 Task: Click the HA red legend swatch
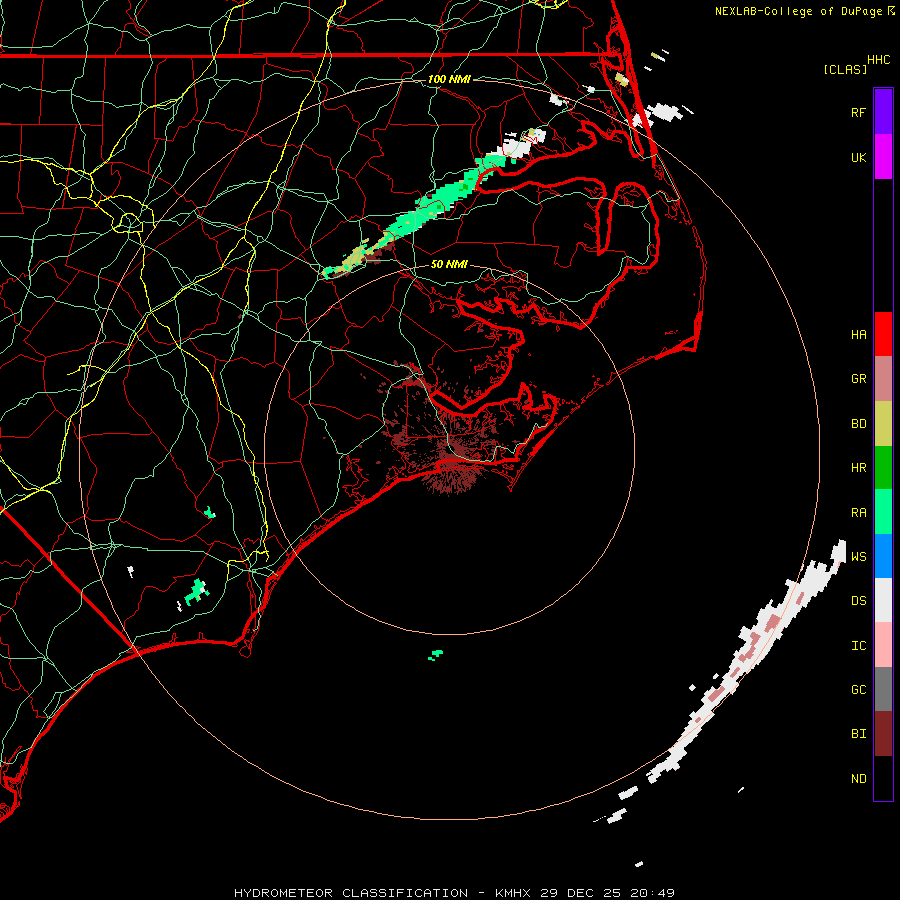pyautogui.click(x=883, y=334)
